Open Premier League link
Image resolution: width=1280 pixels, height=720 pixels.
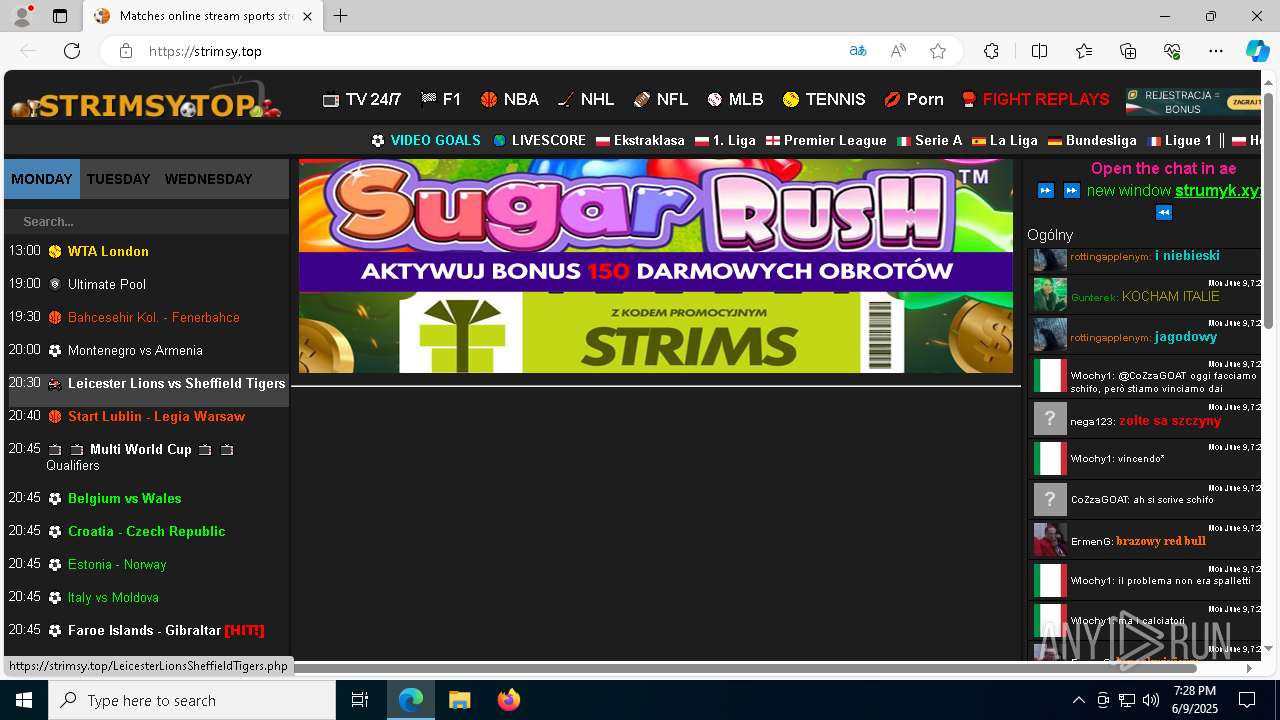point(826,141)
